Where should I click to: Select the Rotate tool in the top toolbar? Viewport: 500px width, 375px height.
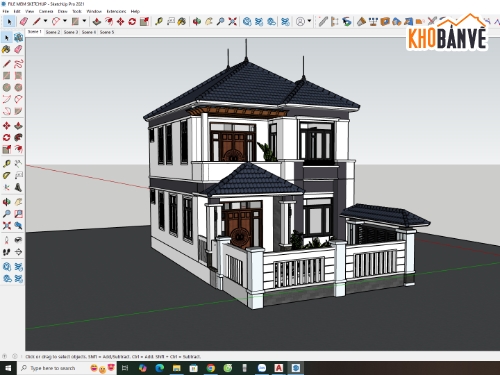click(x=132, y=22)
